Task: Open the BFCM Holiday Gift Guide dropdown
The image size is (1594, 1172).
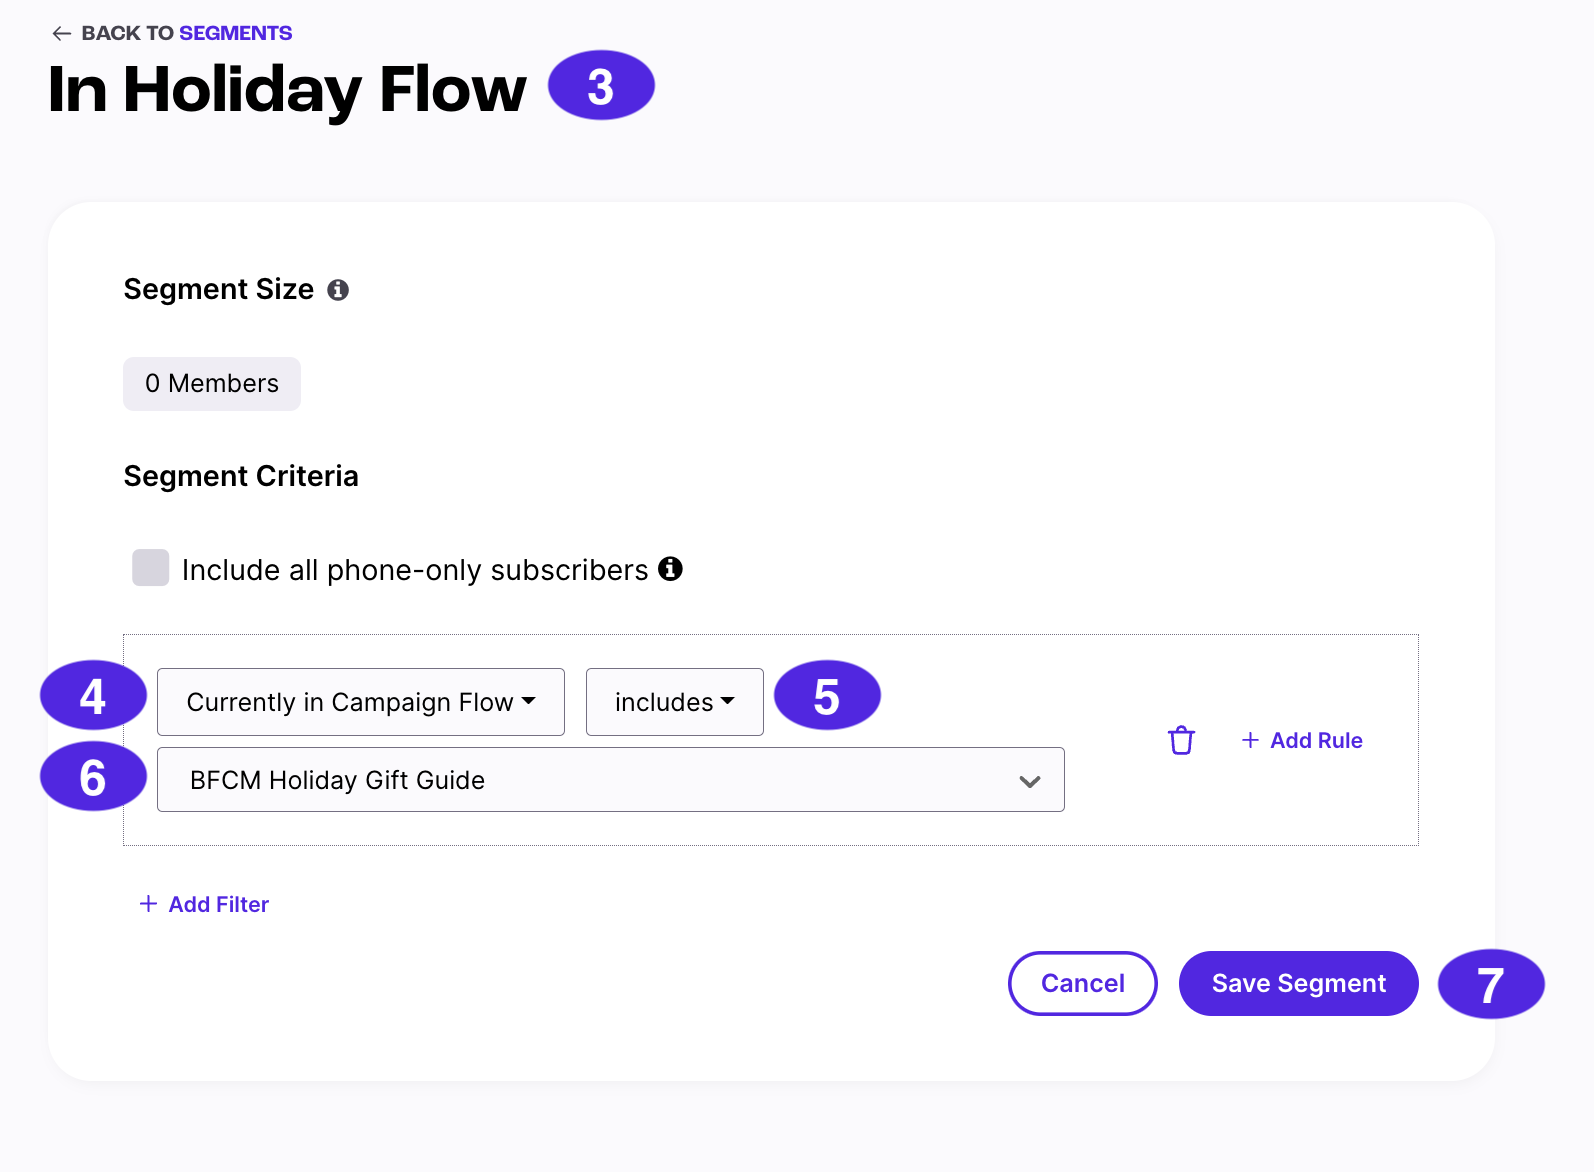Action: pyautogui.click(x=610, y=781)
